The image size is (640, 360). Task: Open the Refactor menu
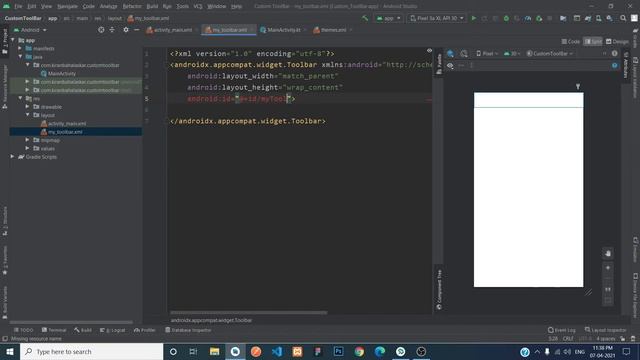[132, 7]
